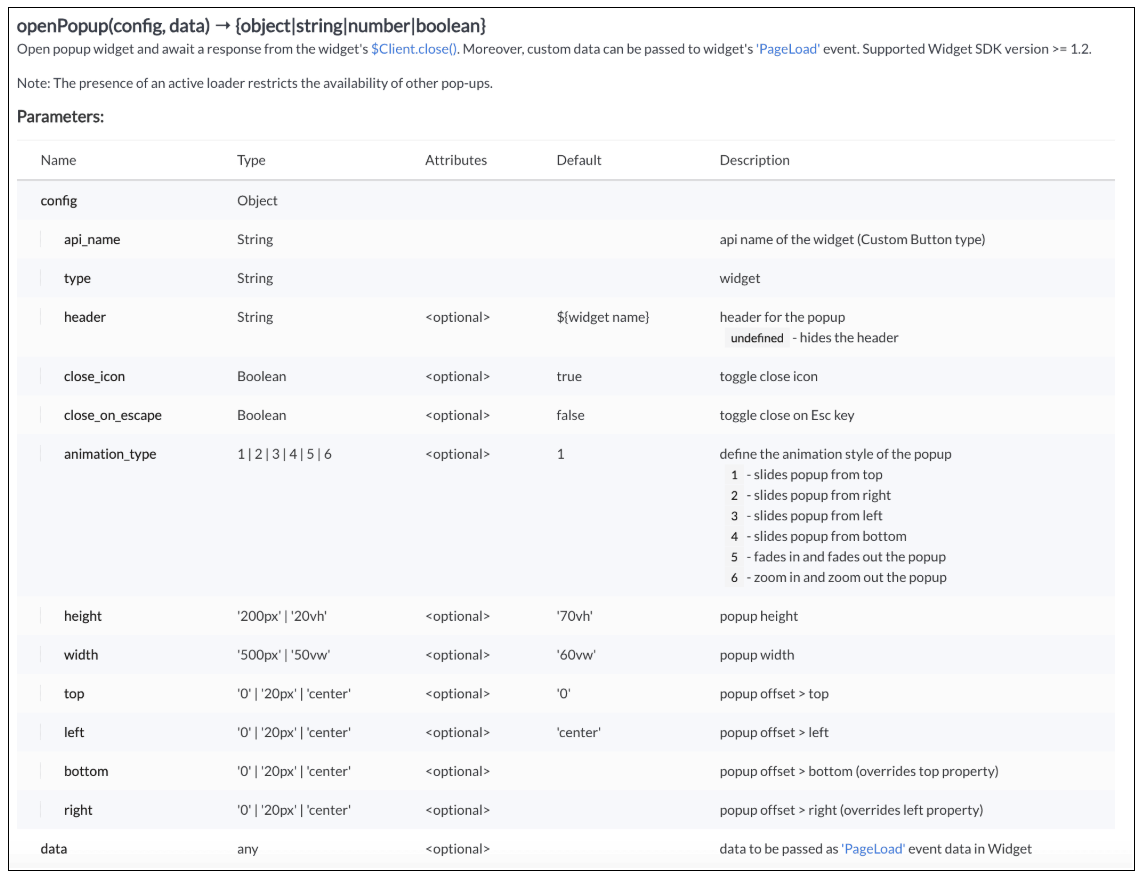Click the Attributes column header

tap(456, 160)
